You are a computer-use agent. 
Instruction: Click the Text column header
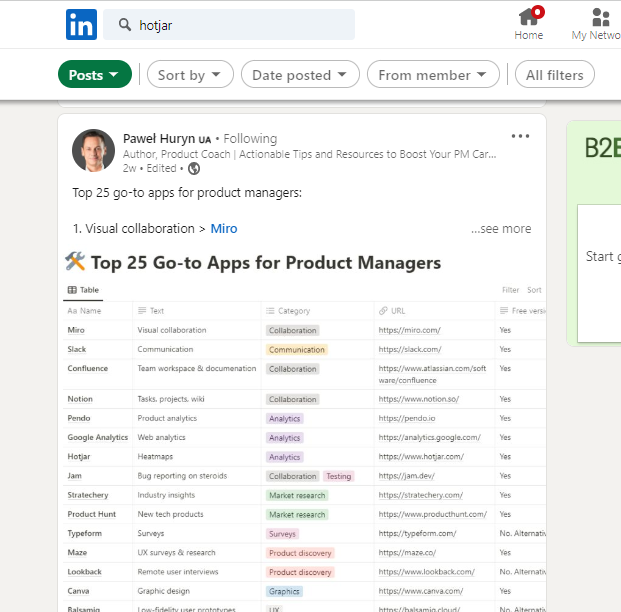click(x=151, y=311)
